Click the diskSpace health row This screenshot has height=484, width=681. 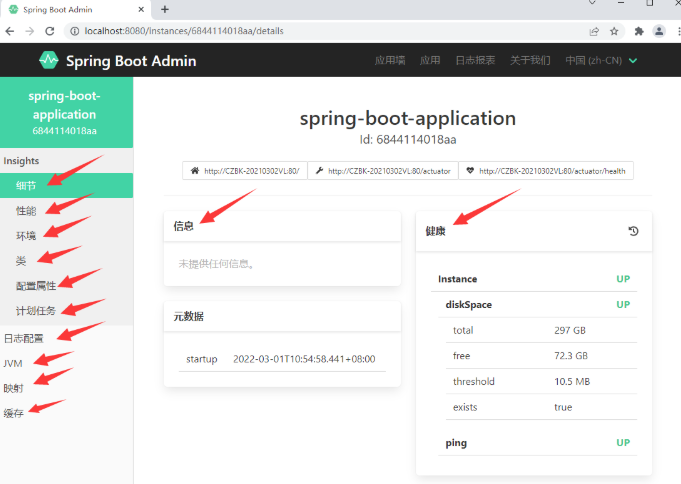coord(538,305)
